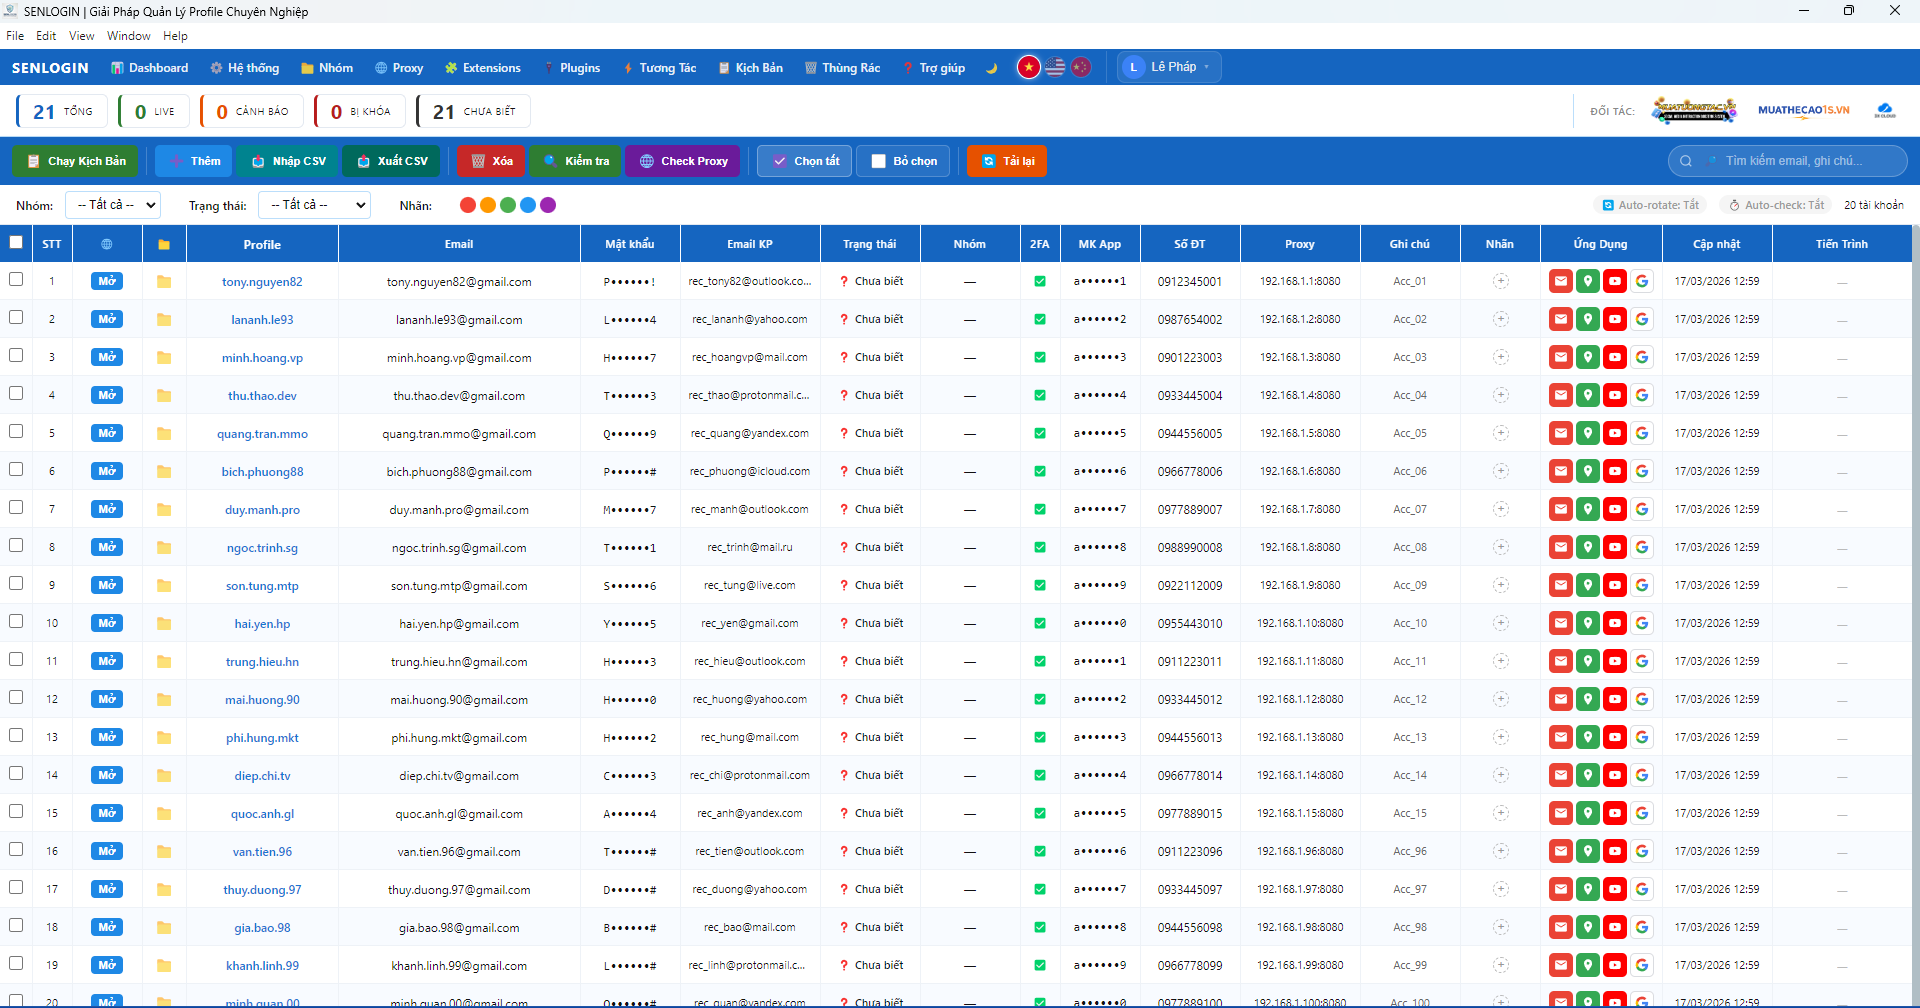The width and height of the screenshot is (1920, 1008).
Task: Open Google icon in thu.thao.dev row
Action: (1641, 396)
